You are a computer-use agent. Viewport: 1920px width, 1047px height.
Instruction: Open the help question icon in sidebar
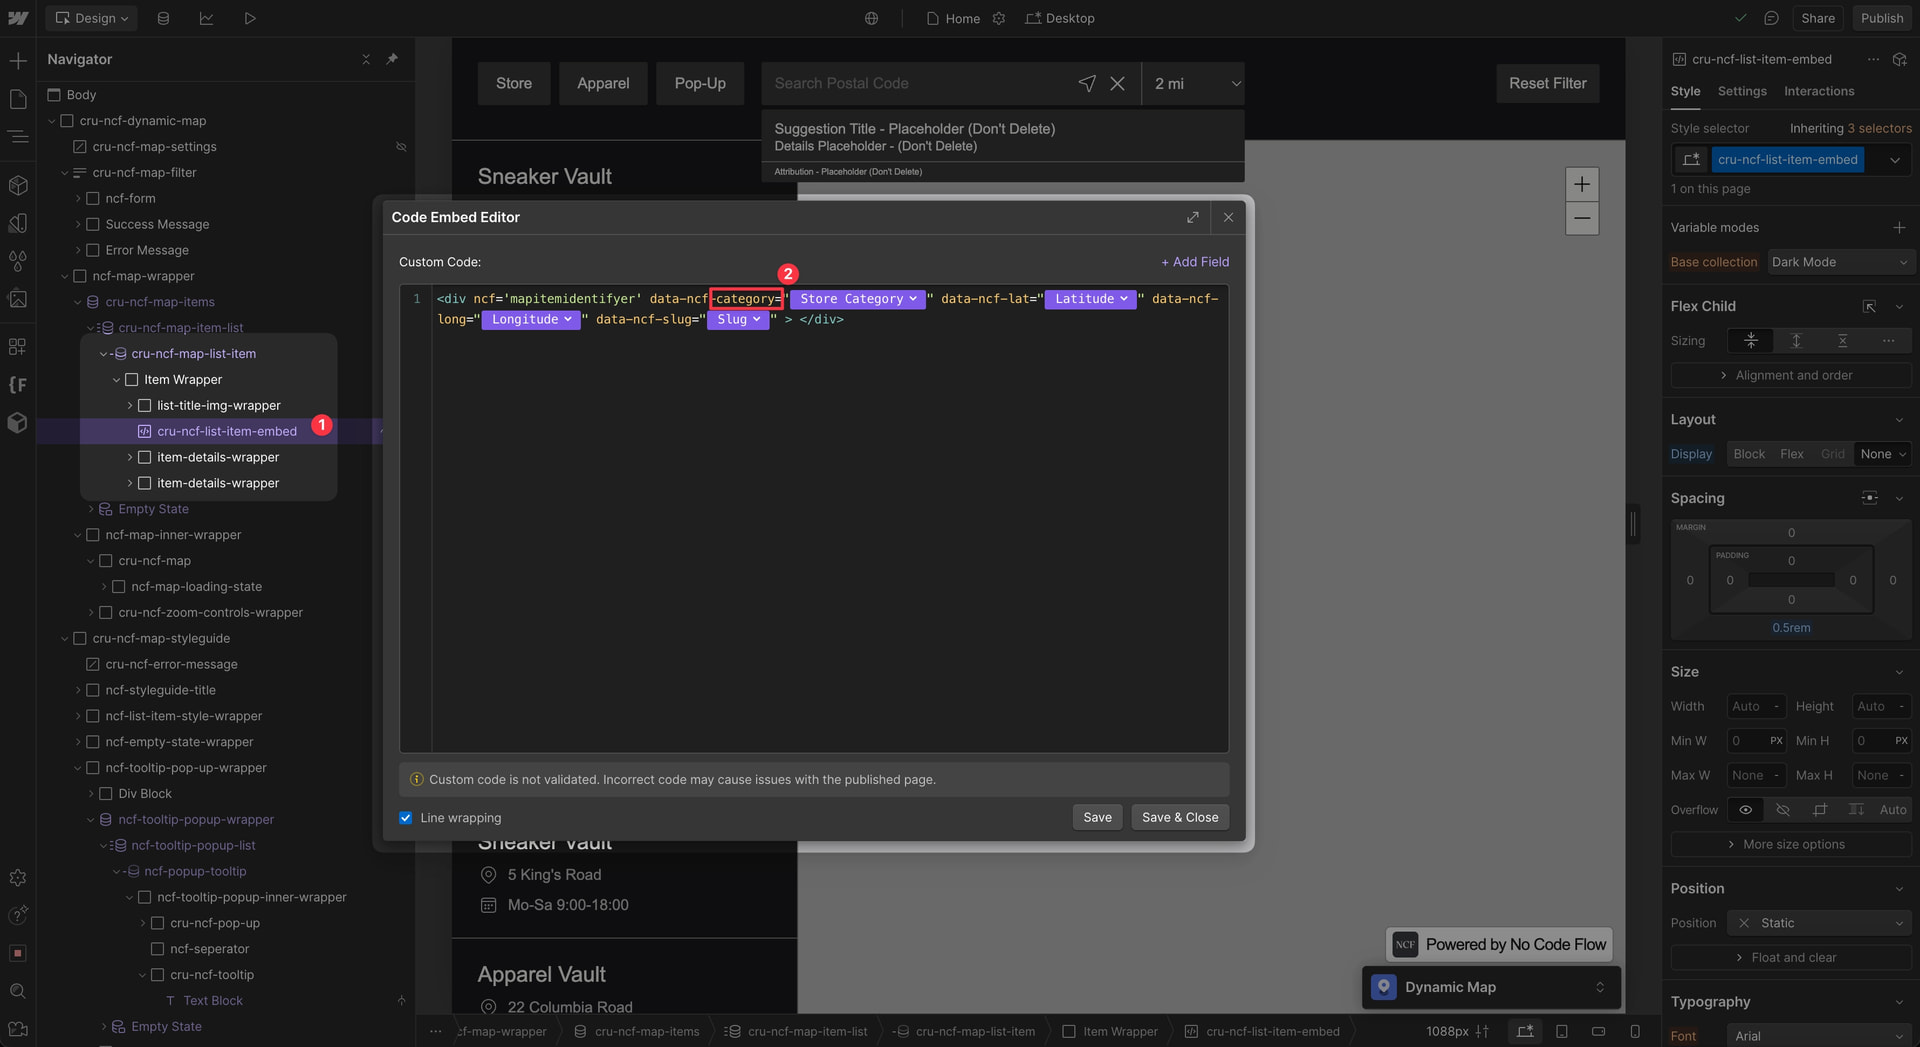point(18,915)
